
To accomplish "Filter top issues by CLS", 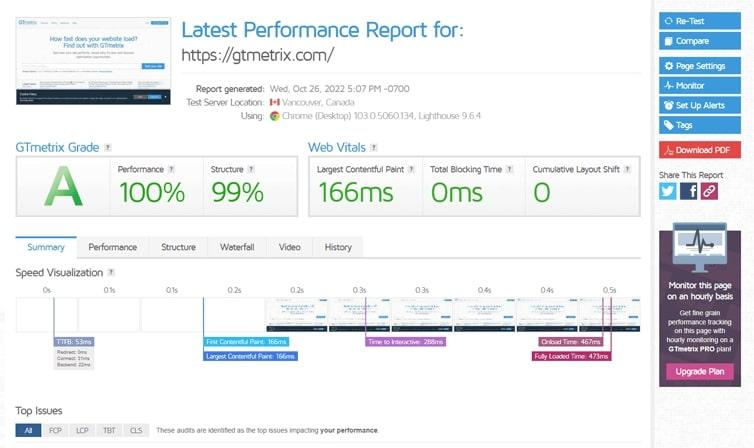I will click(x=136, y=430).
